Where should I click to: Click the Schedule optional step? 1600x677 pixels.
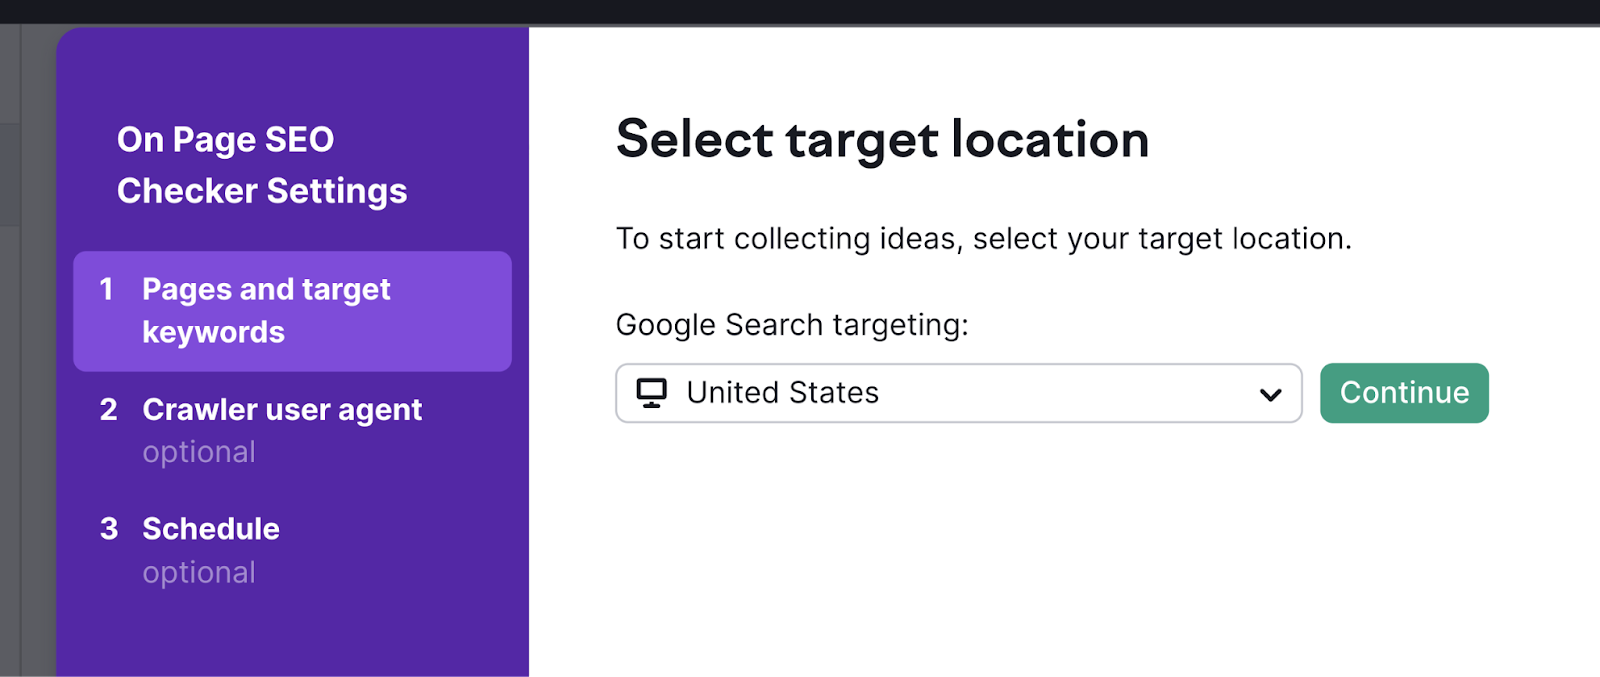pyautogui.click(x=199, y=571)
